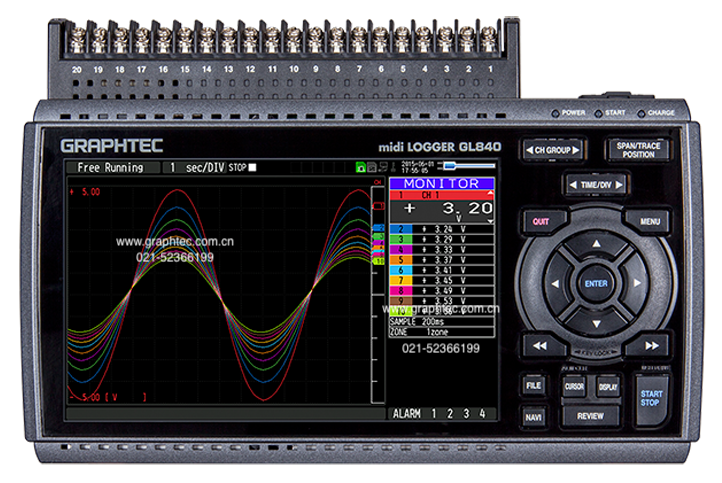
Task: Tap the down triangle below 3.20 reading
Action: tap(490, 222)
